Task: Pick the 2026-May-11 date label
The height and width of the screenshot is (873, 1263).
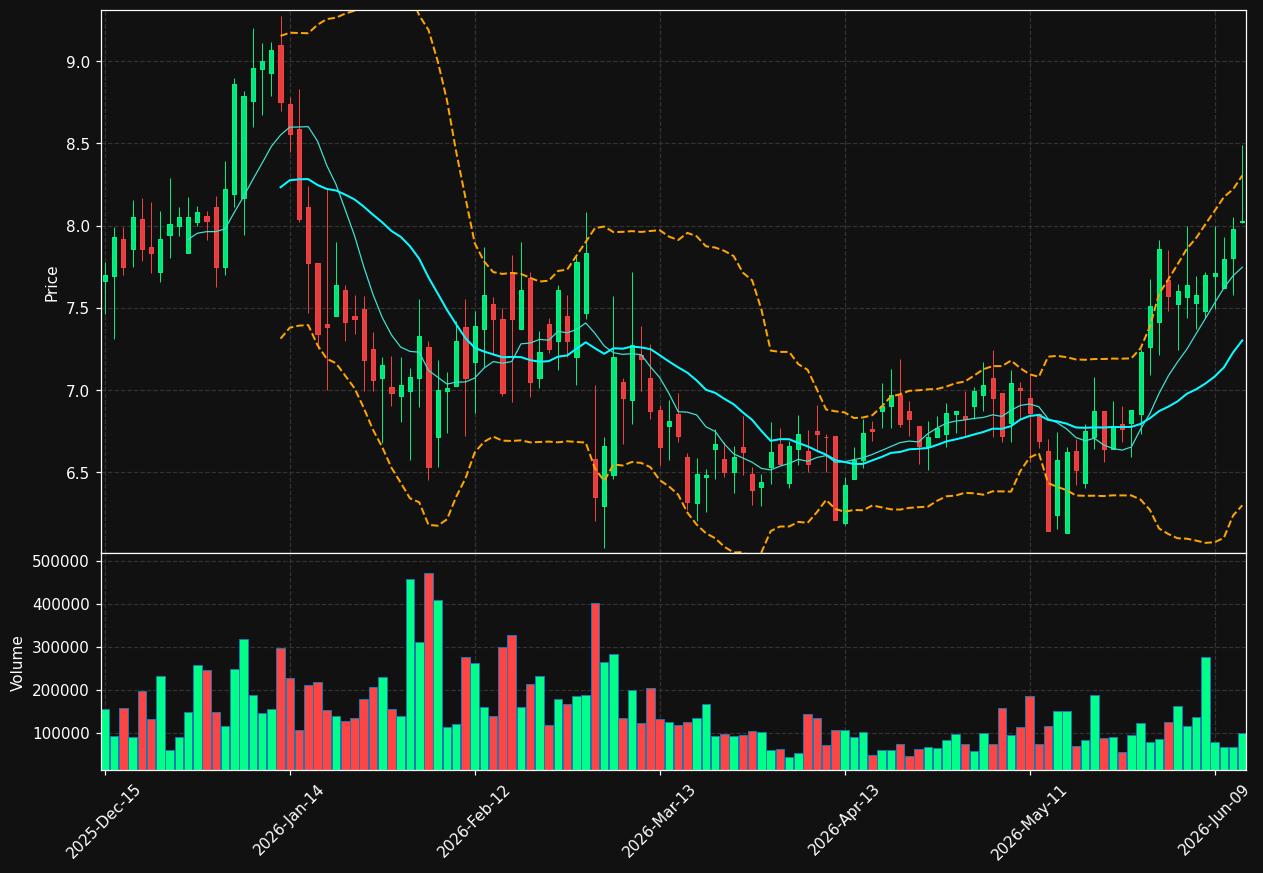Action: coord(1028,821)
